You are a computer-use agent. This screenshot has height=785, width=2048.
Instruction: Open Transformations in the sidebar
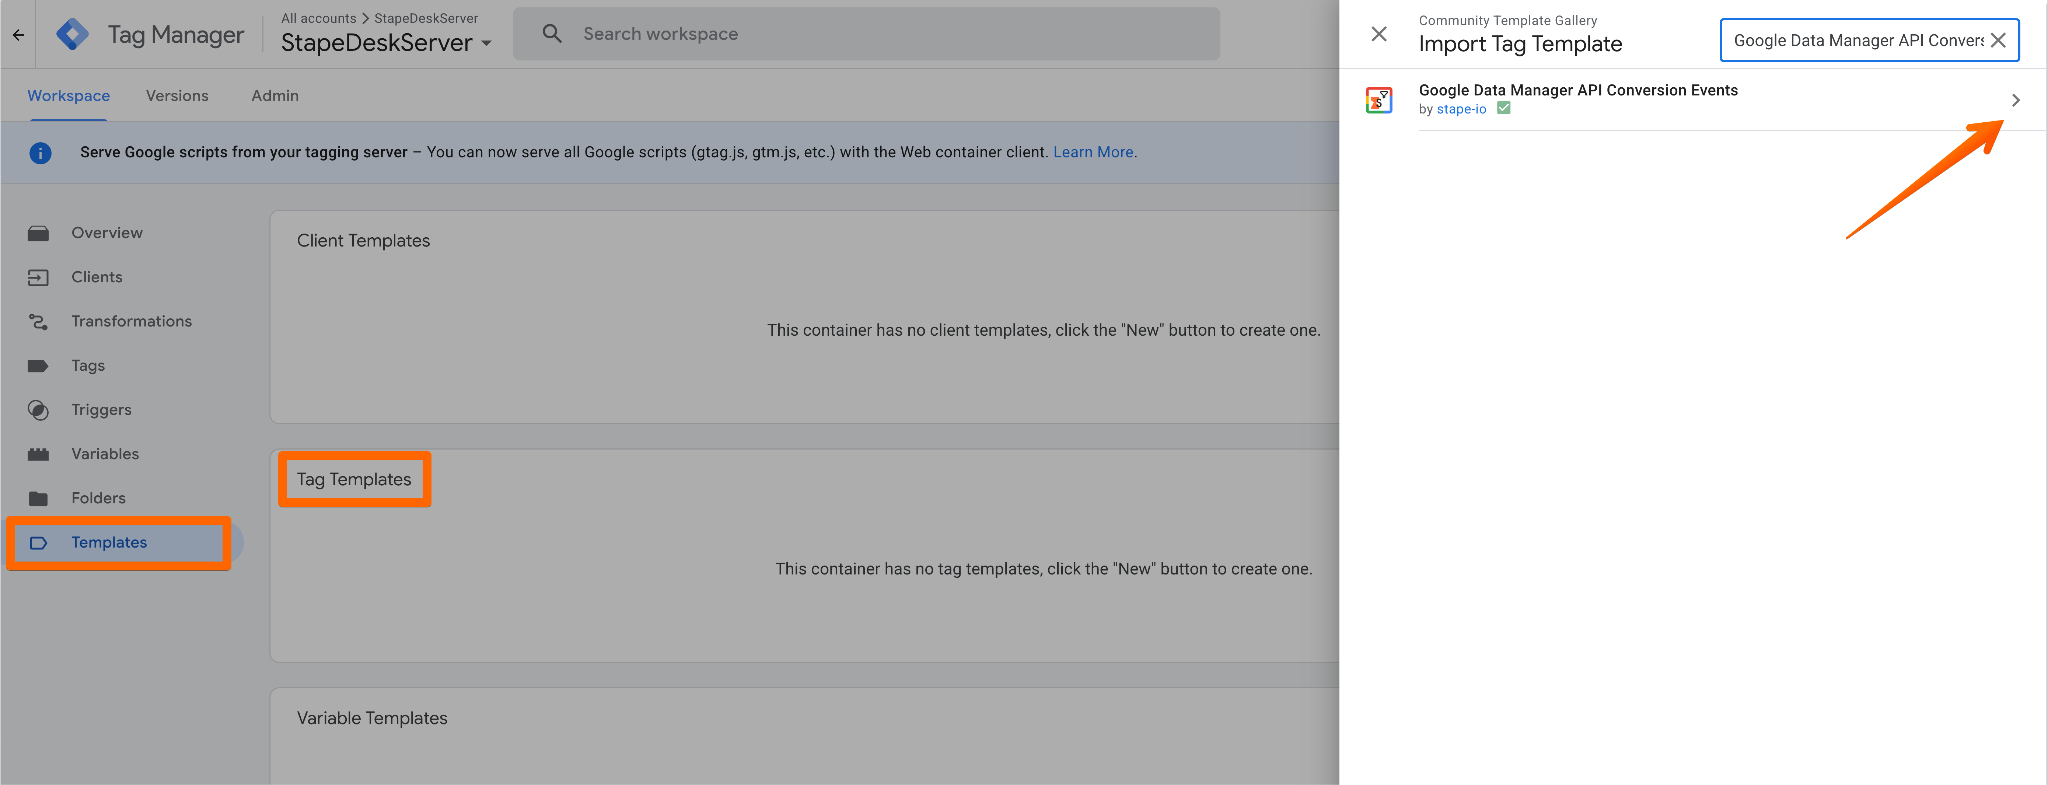pyautogui.click(x=131, y=321)
